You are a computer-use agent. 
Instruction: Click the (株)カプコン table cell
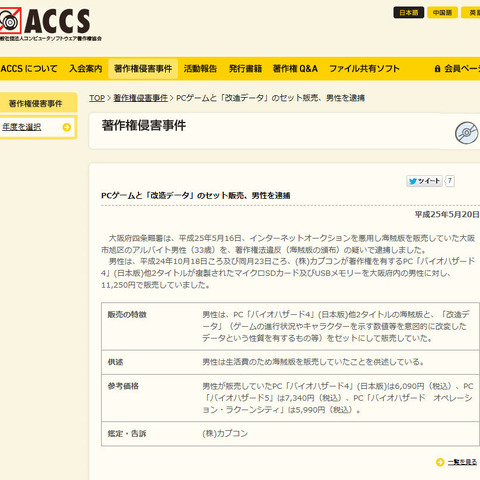225,434
